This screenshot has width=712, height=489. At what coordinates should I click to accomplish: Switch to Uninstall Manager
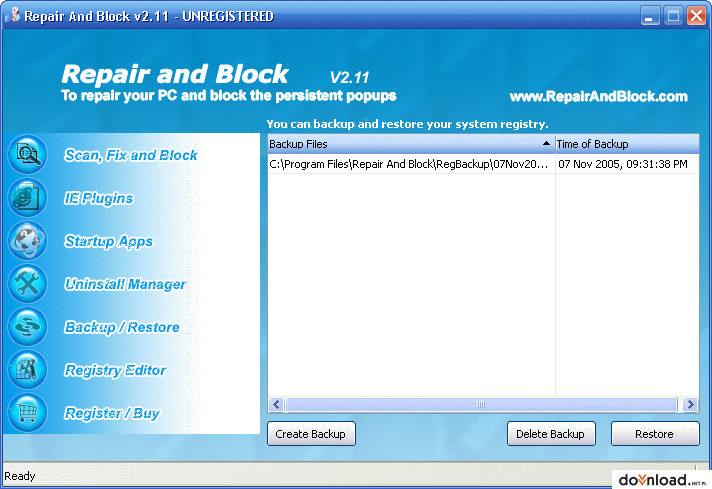coord(125,284)
